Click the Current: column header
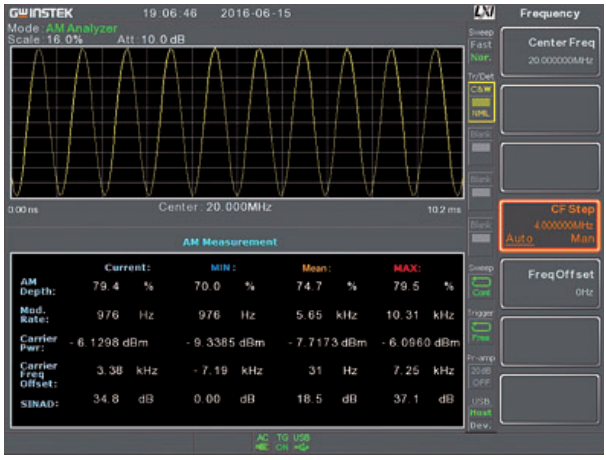The width and height of the screenshot is (606, 460). [128, 267]
